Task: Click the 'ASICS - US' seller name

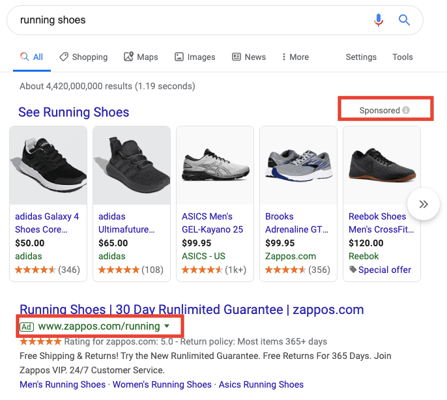Action: click(x=203, y=256)
